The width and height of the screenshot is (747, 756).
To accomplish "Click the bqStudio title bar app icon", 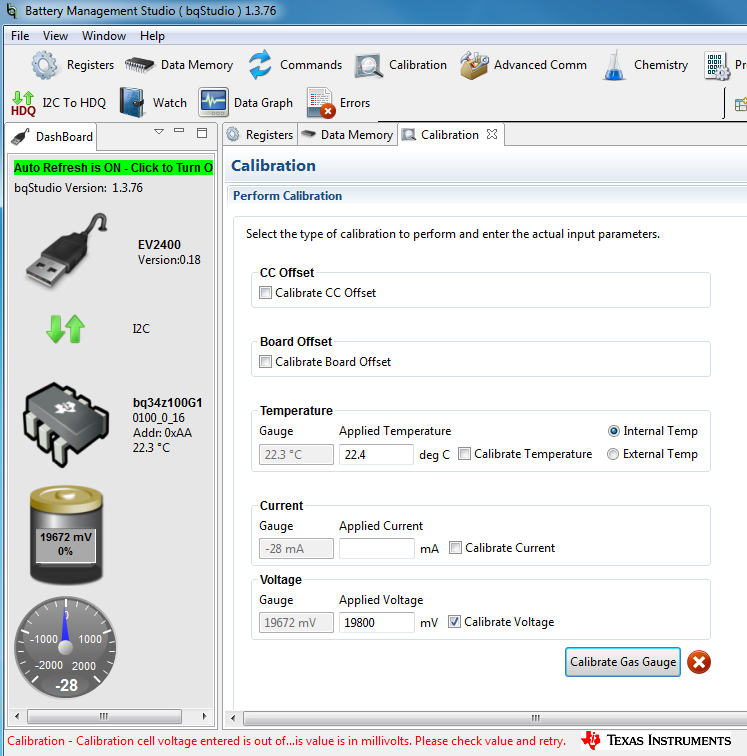I will click(12, 11).
